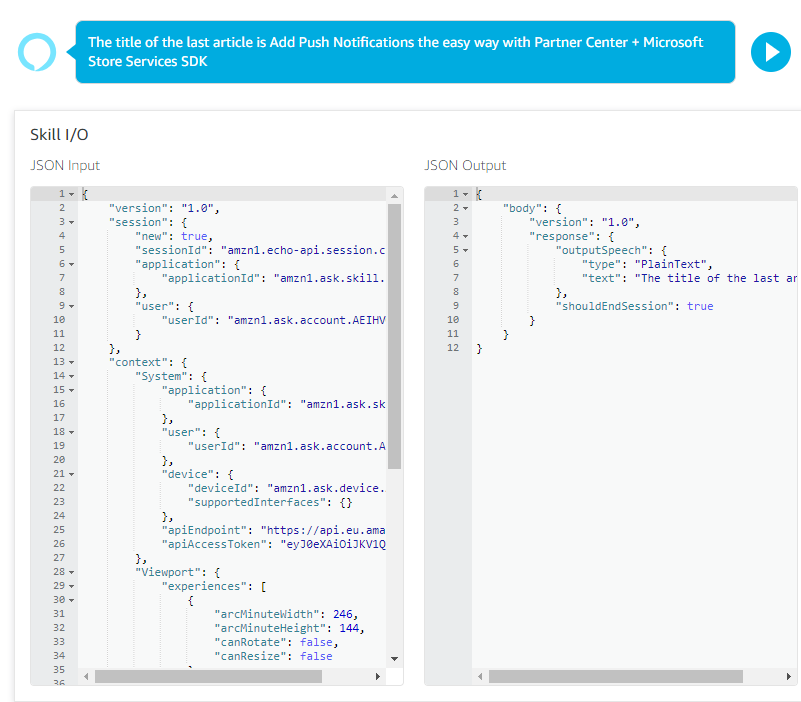Click line number 12 in JSON Output gutter

tap(453, 348)
